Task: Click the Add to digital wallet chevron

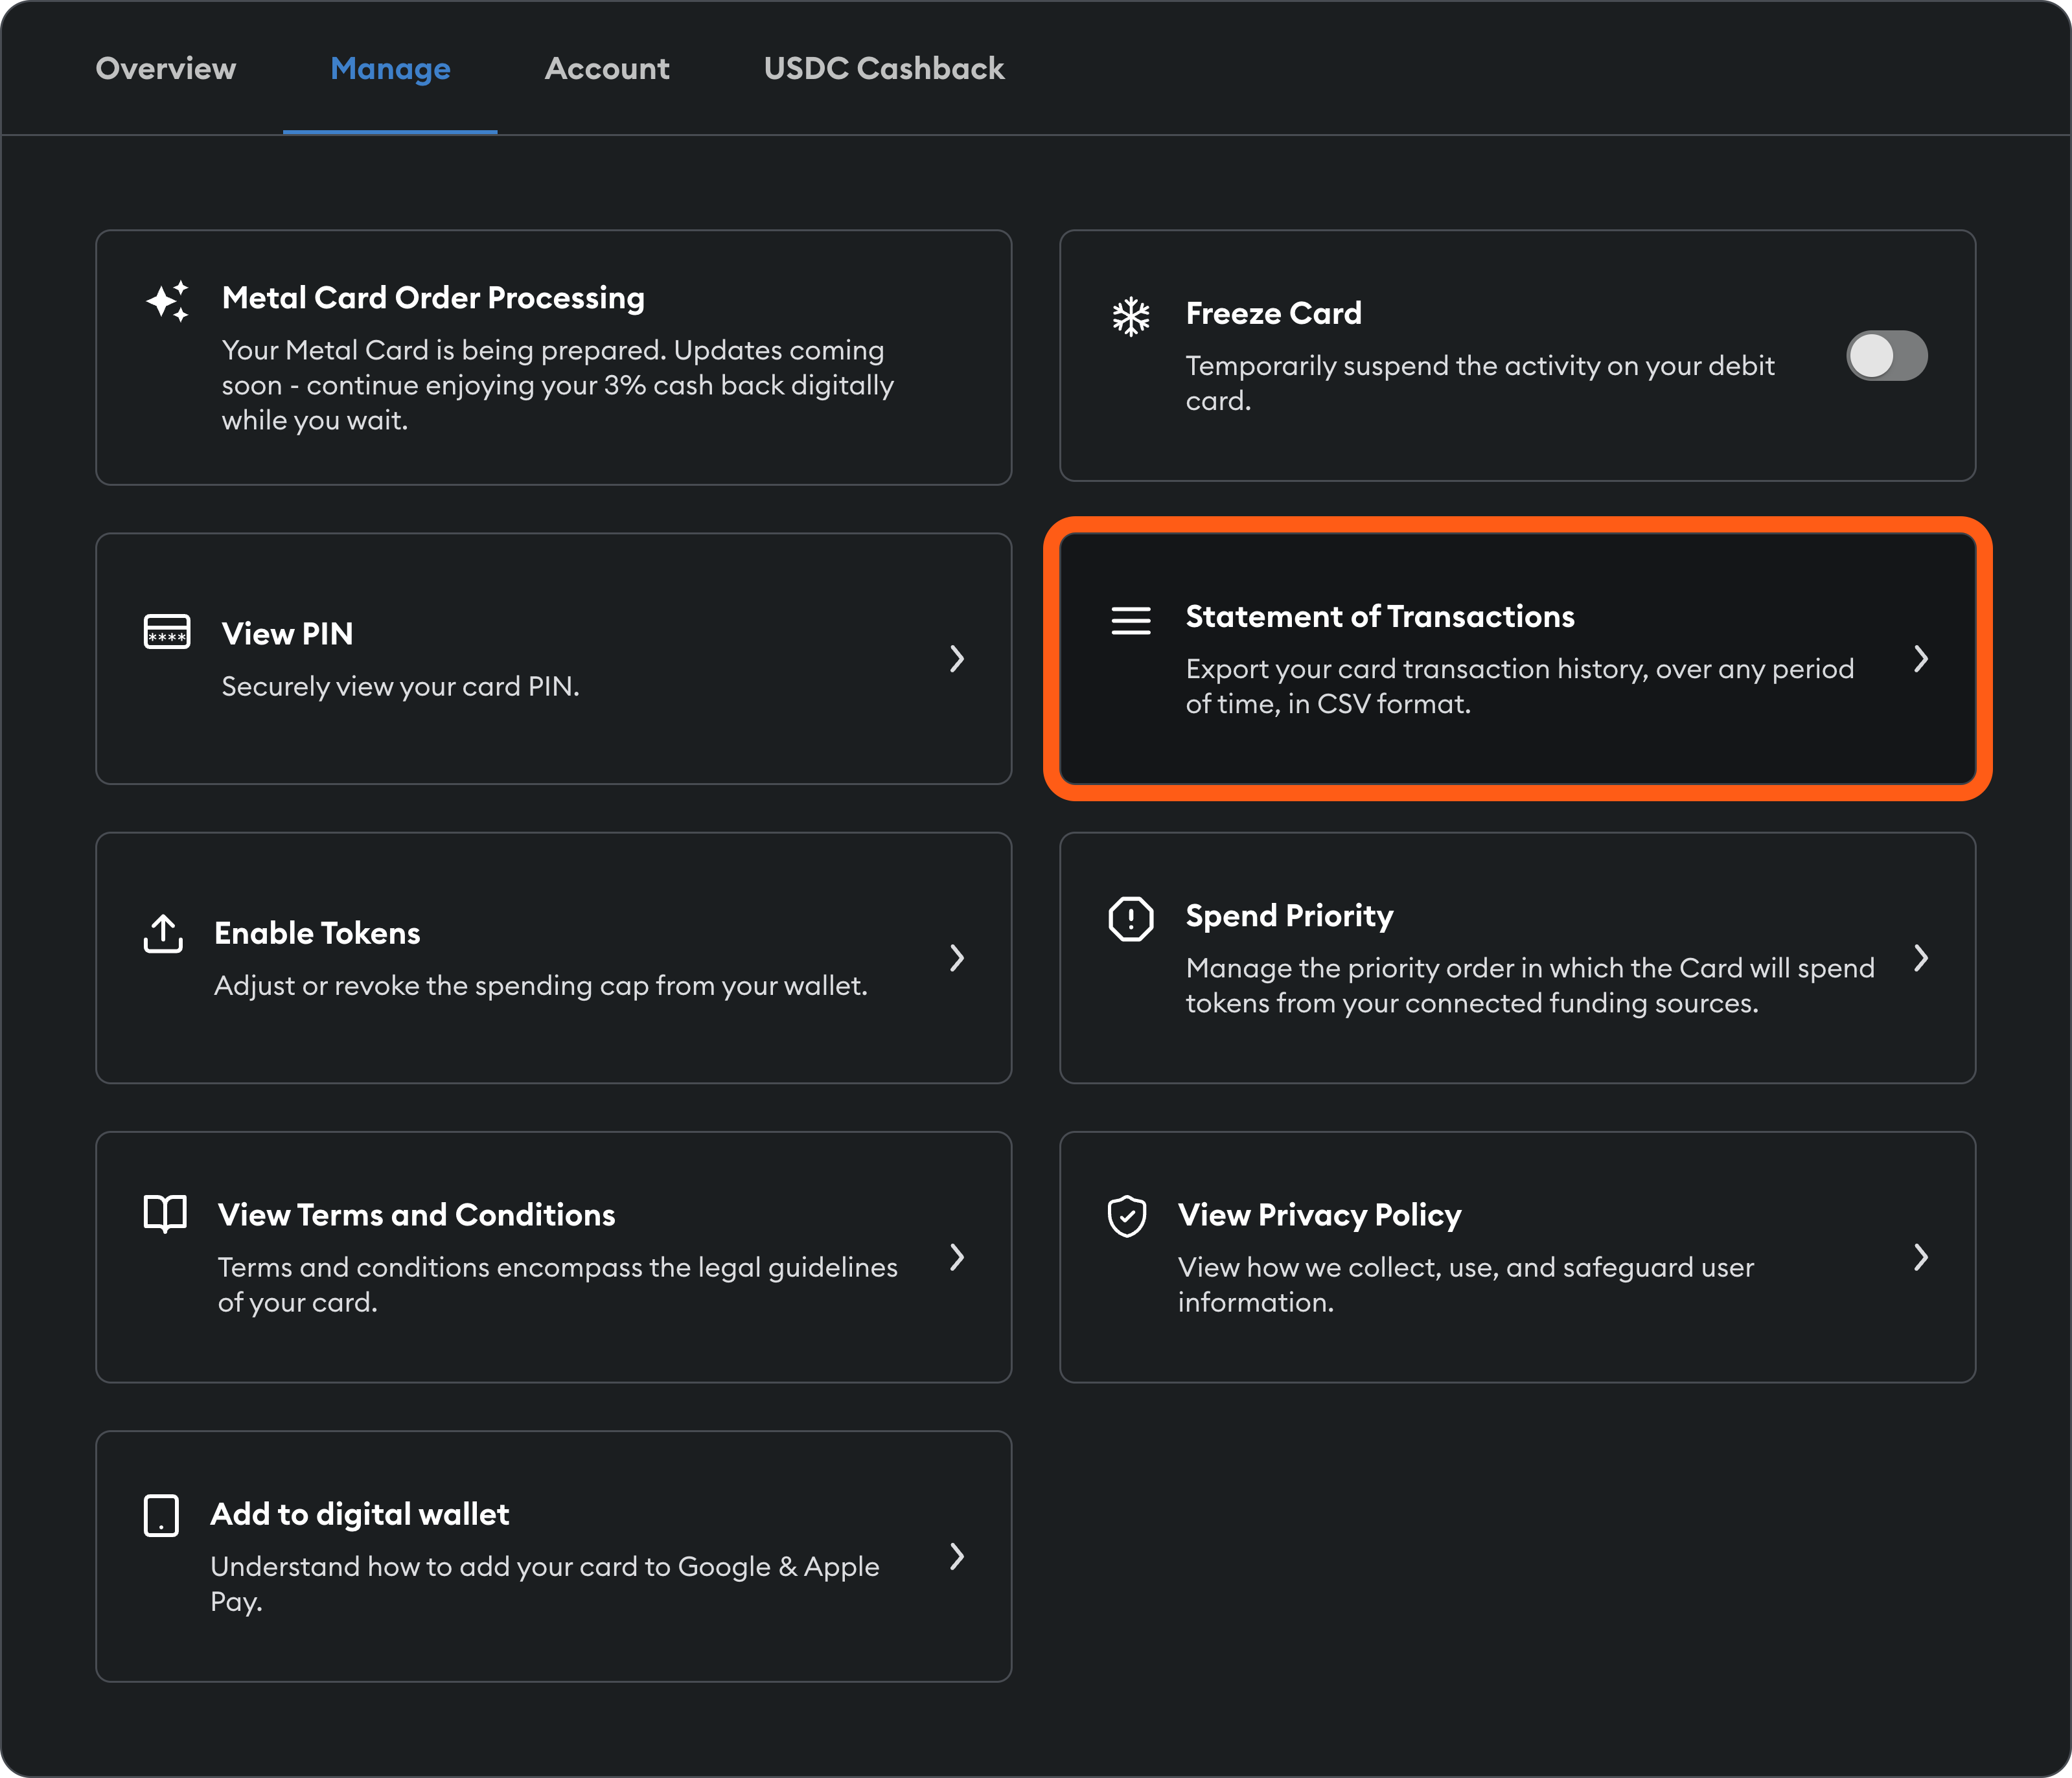Action: pos(957,1556)
